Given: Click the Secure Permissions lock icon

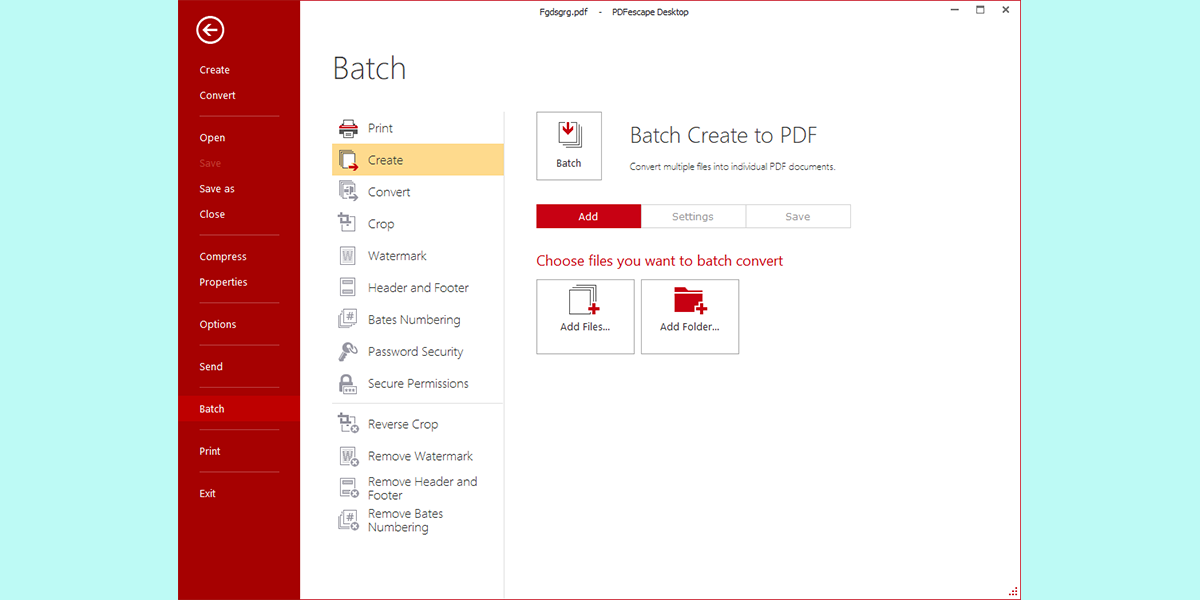Looking at the screenshot, I should 348,384.
